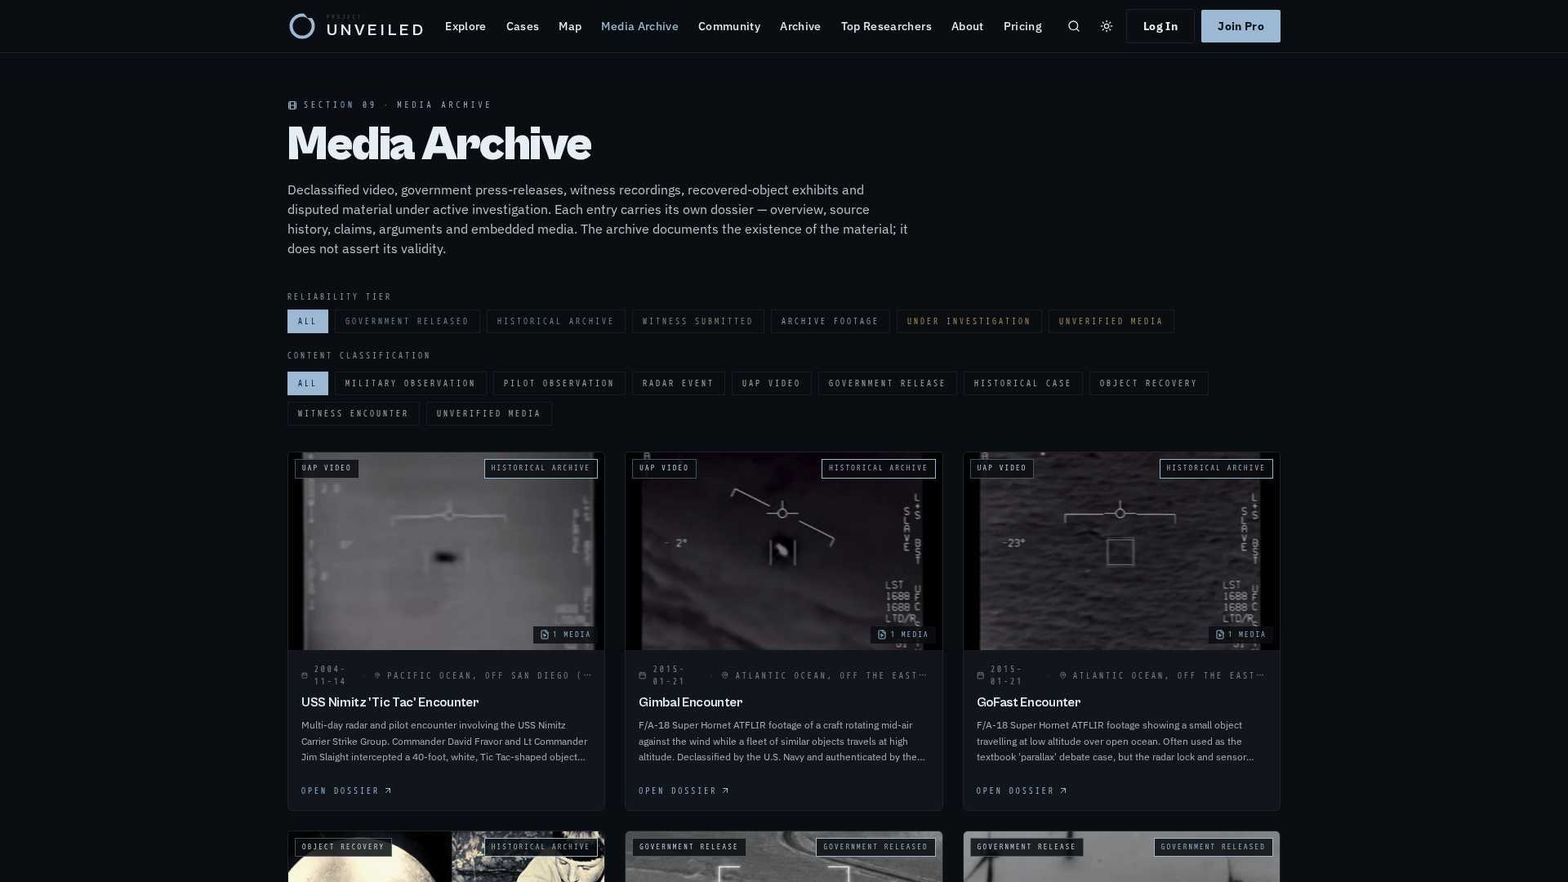Open USS Nimitz 'Tic Tac' footage thumbnail

click(446, 551)
